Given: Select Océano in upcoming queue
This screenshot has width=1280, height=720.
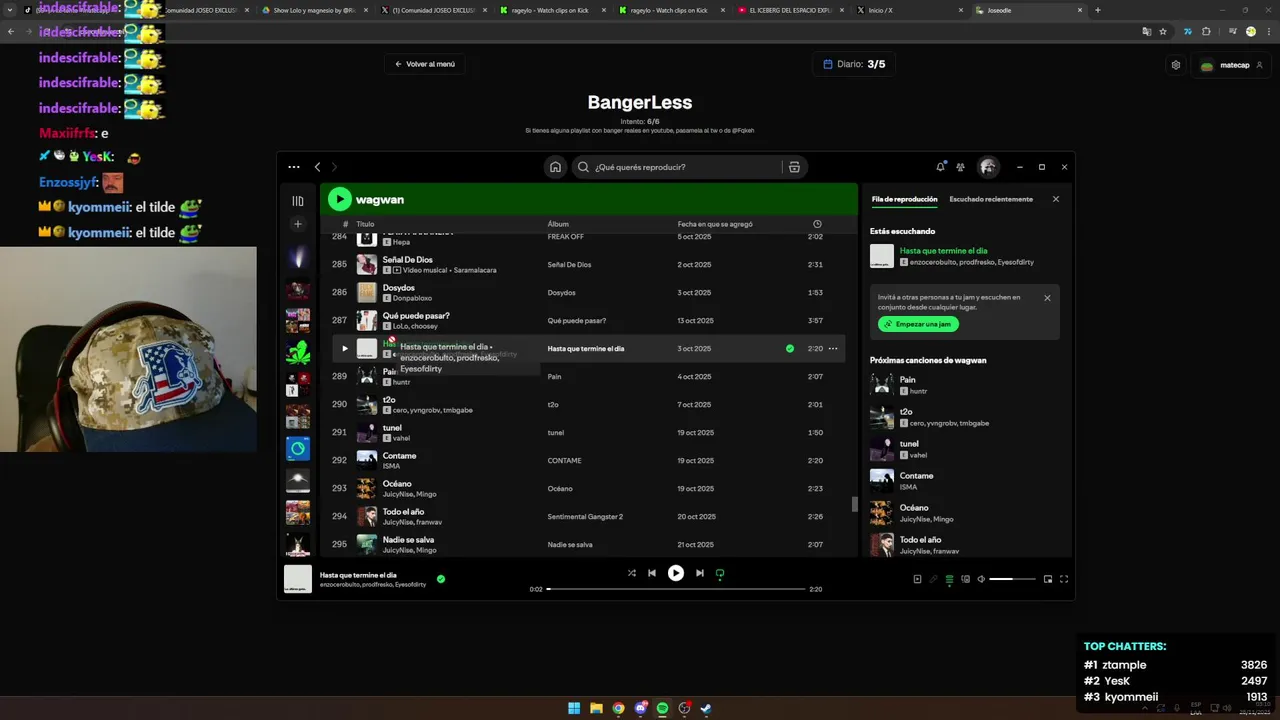Looking at the screenshot, I should (965, 513).
